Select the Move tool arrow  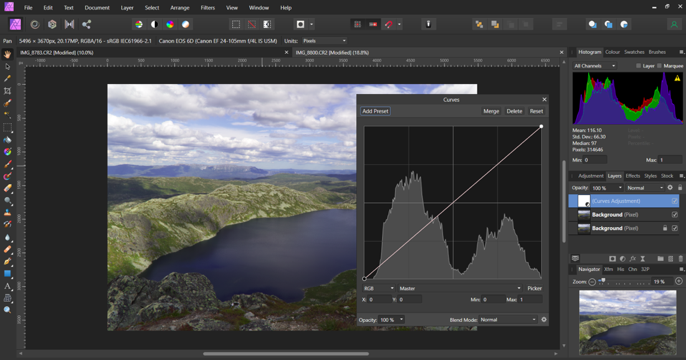click(7, 66)
